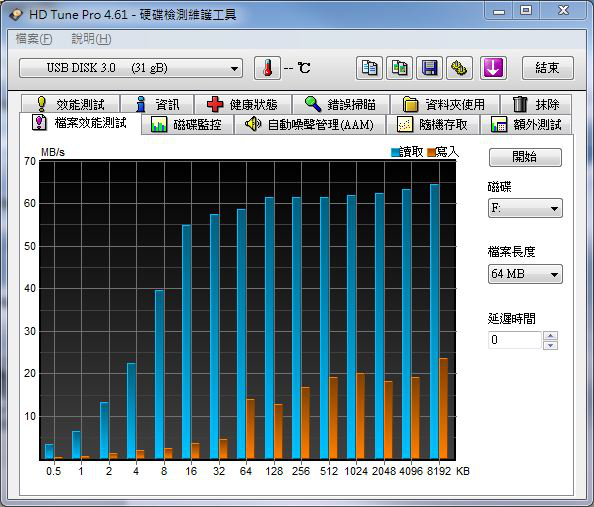Image resolution: width=594 pixels, height=507 pixels.
Task: Open the 磁碟監控 tab
Action: 187,124
